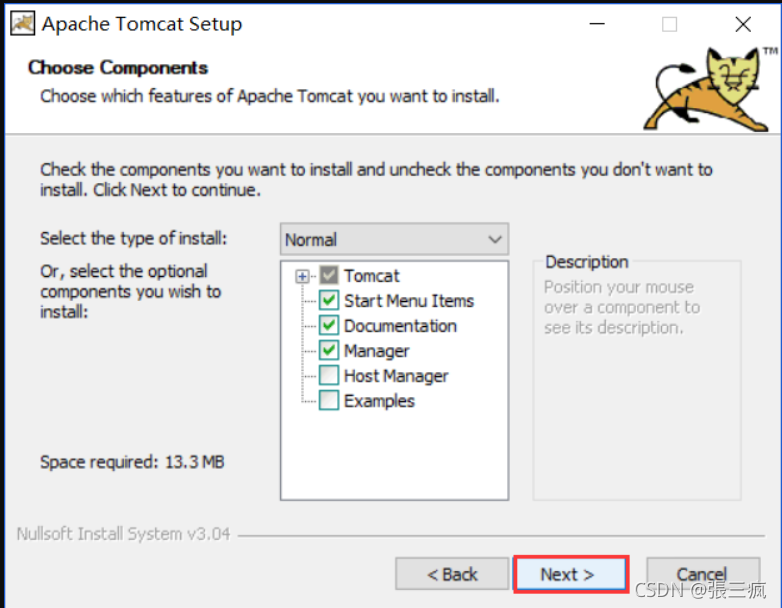
Task: Click the 'Choose Components' heading
Action: [118, 67]
